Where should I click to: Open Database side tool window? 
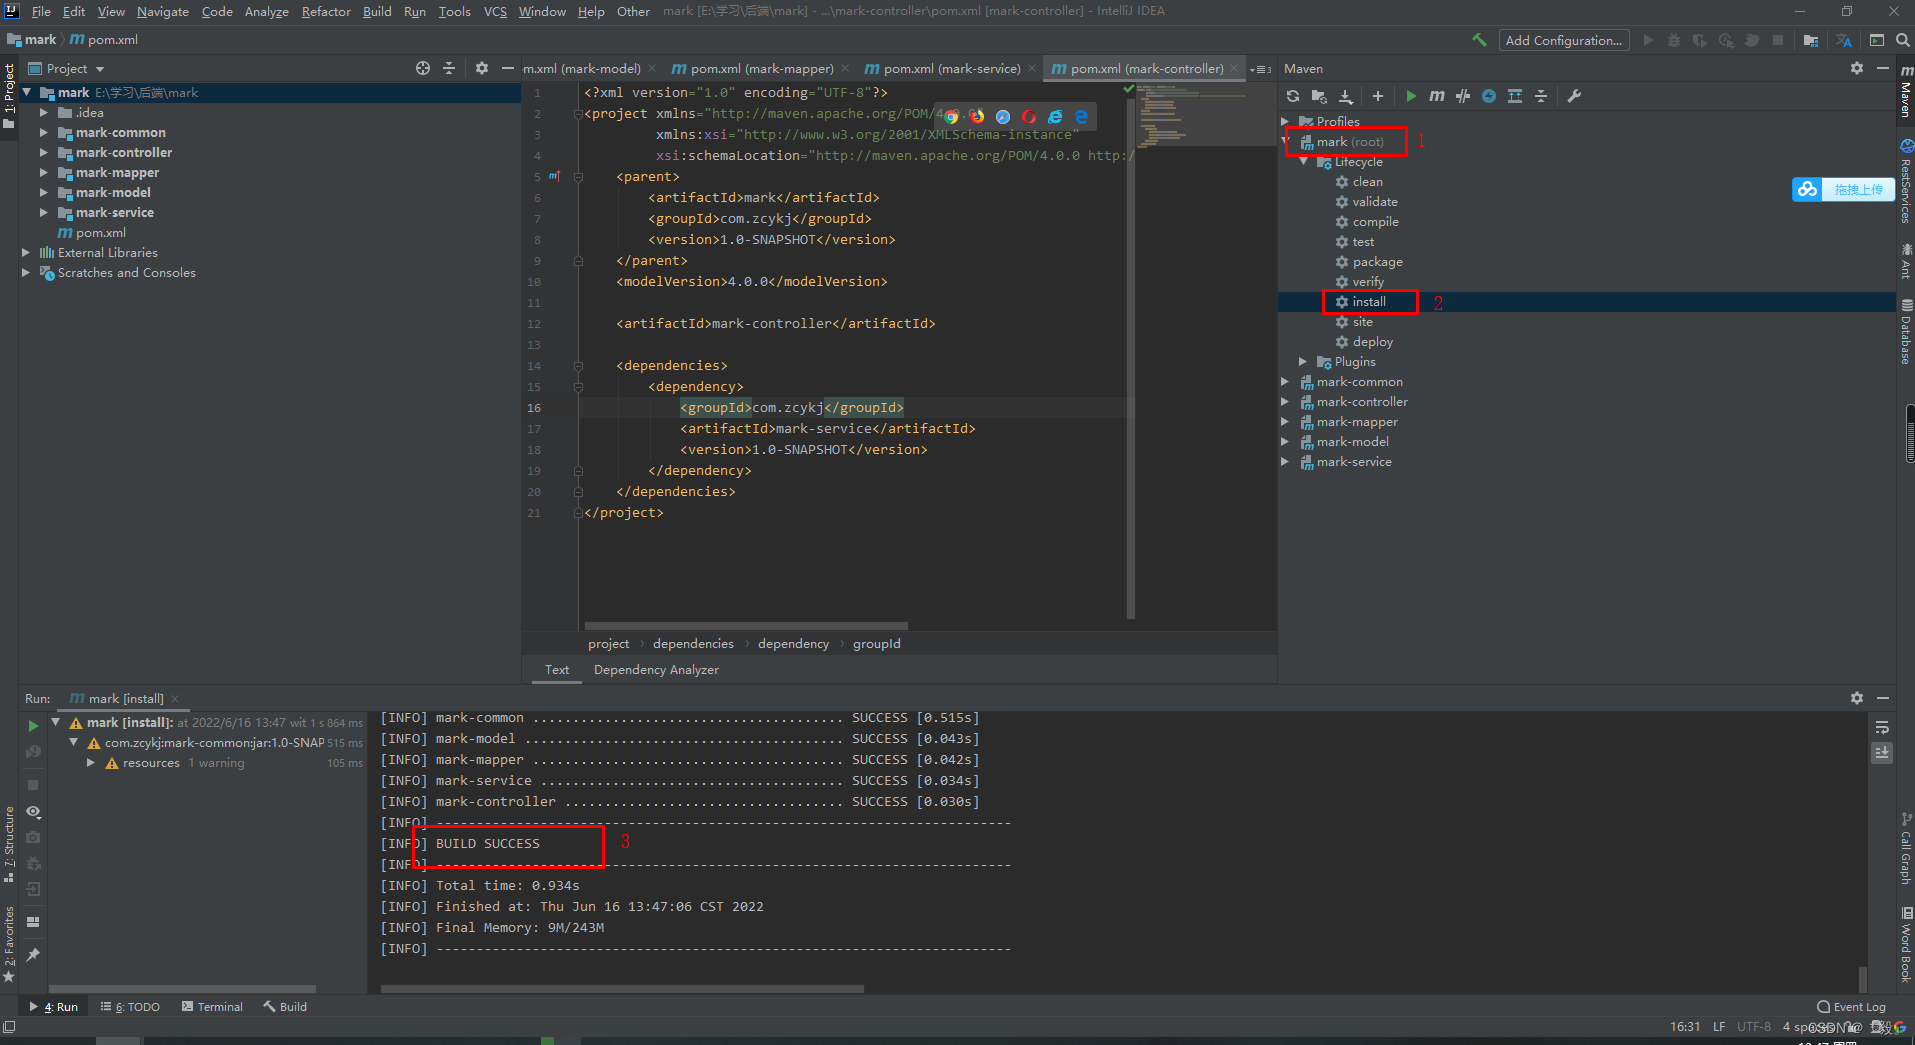click(x=1906, y=333)
